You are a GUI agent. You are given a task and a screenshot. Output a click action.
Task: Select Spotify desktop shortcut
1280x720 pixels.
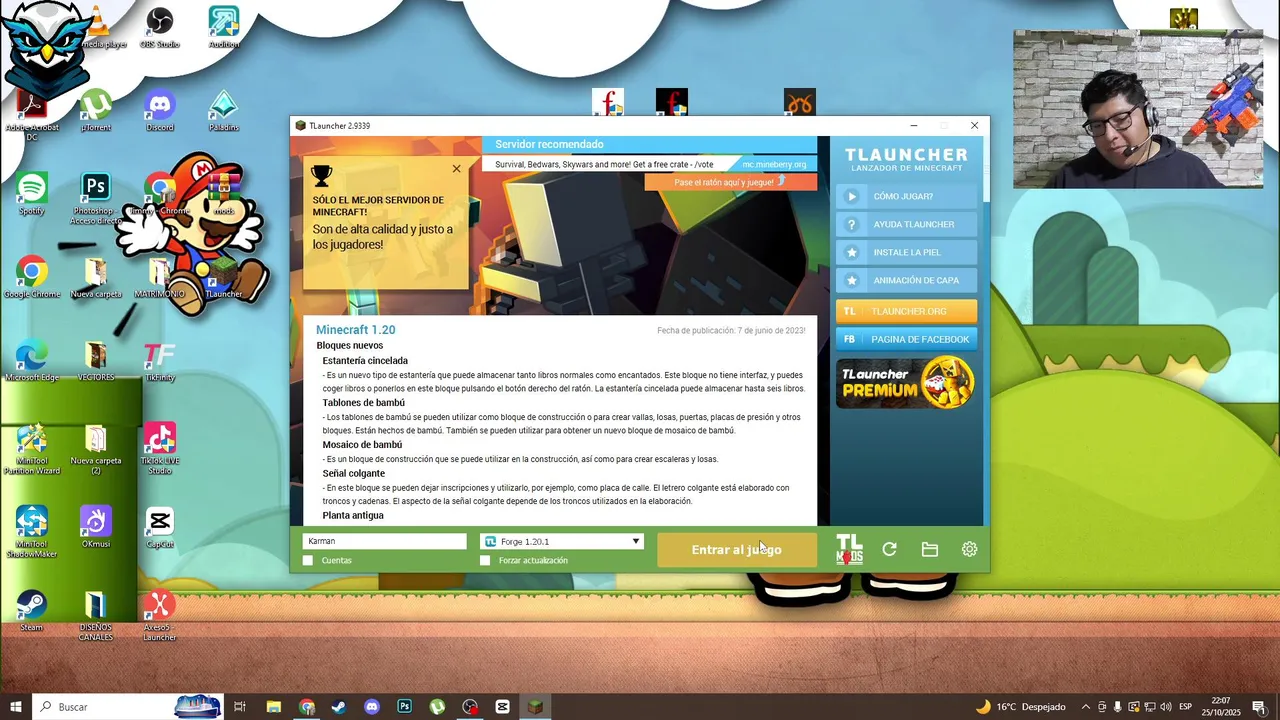[x=32, y=194]
